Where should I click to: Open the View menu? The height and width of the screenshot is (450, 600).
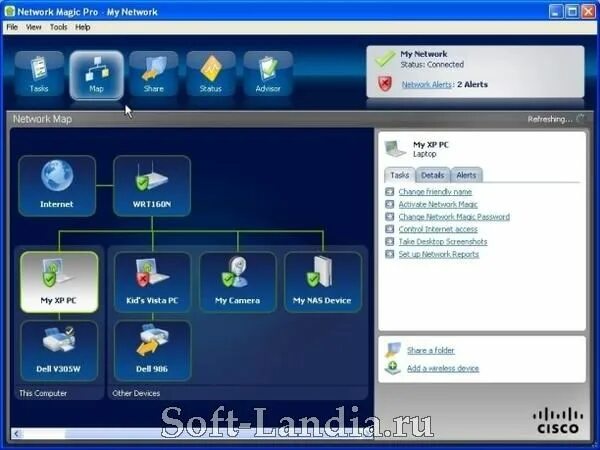[34, 27]
